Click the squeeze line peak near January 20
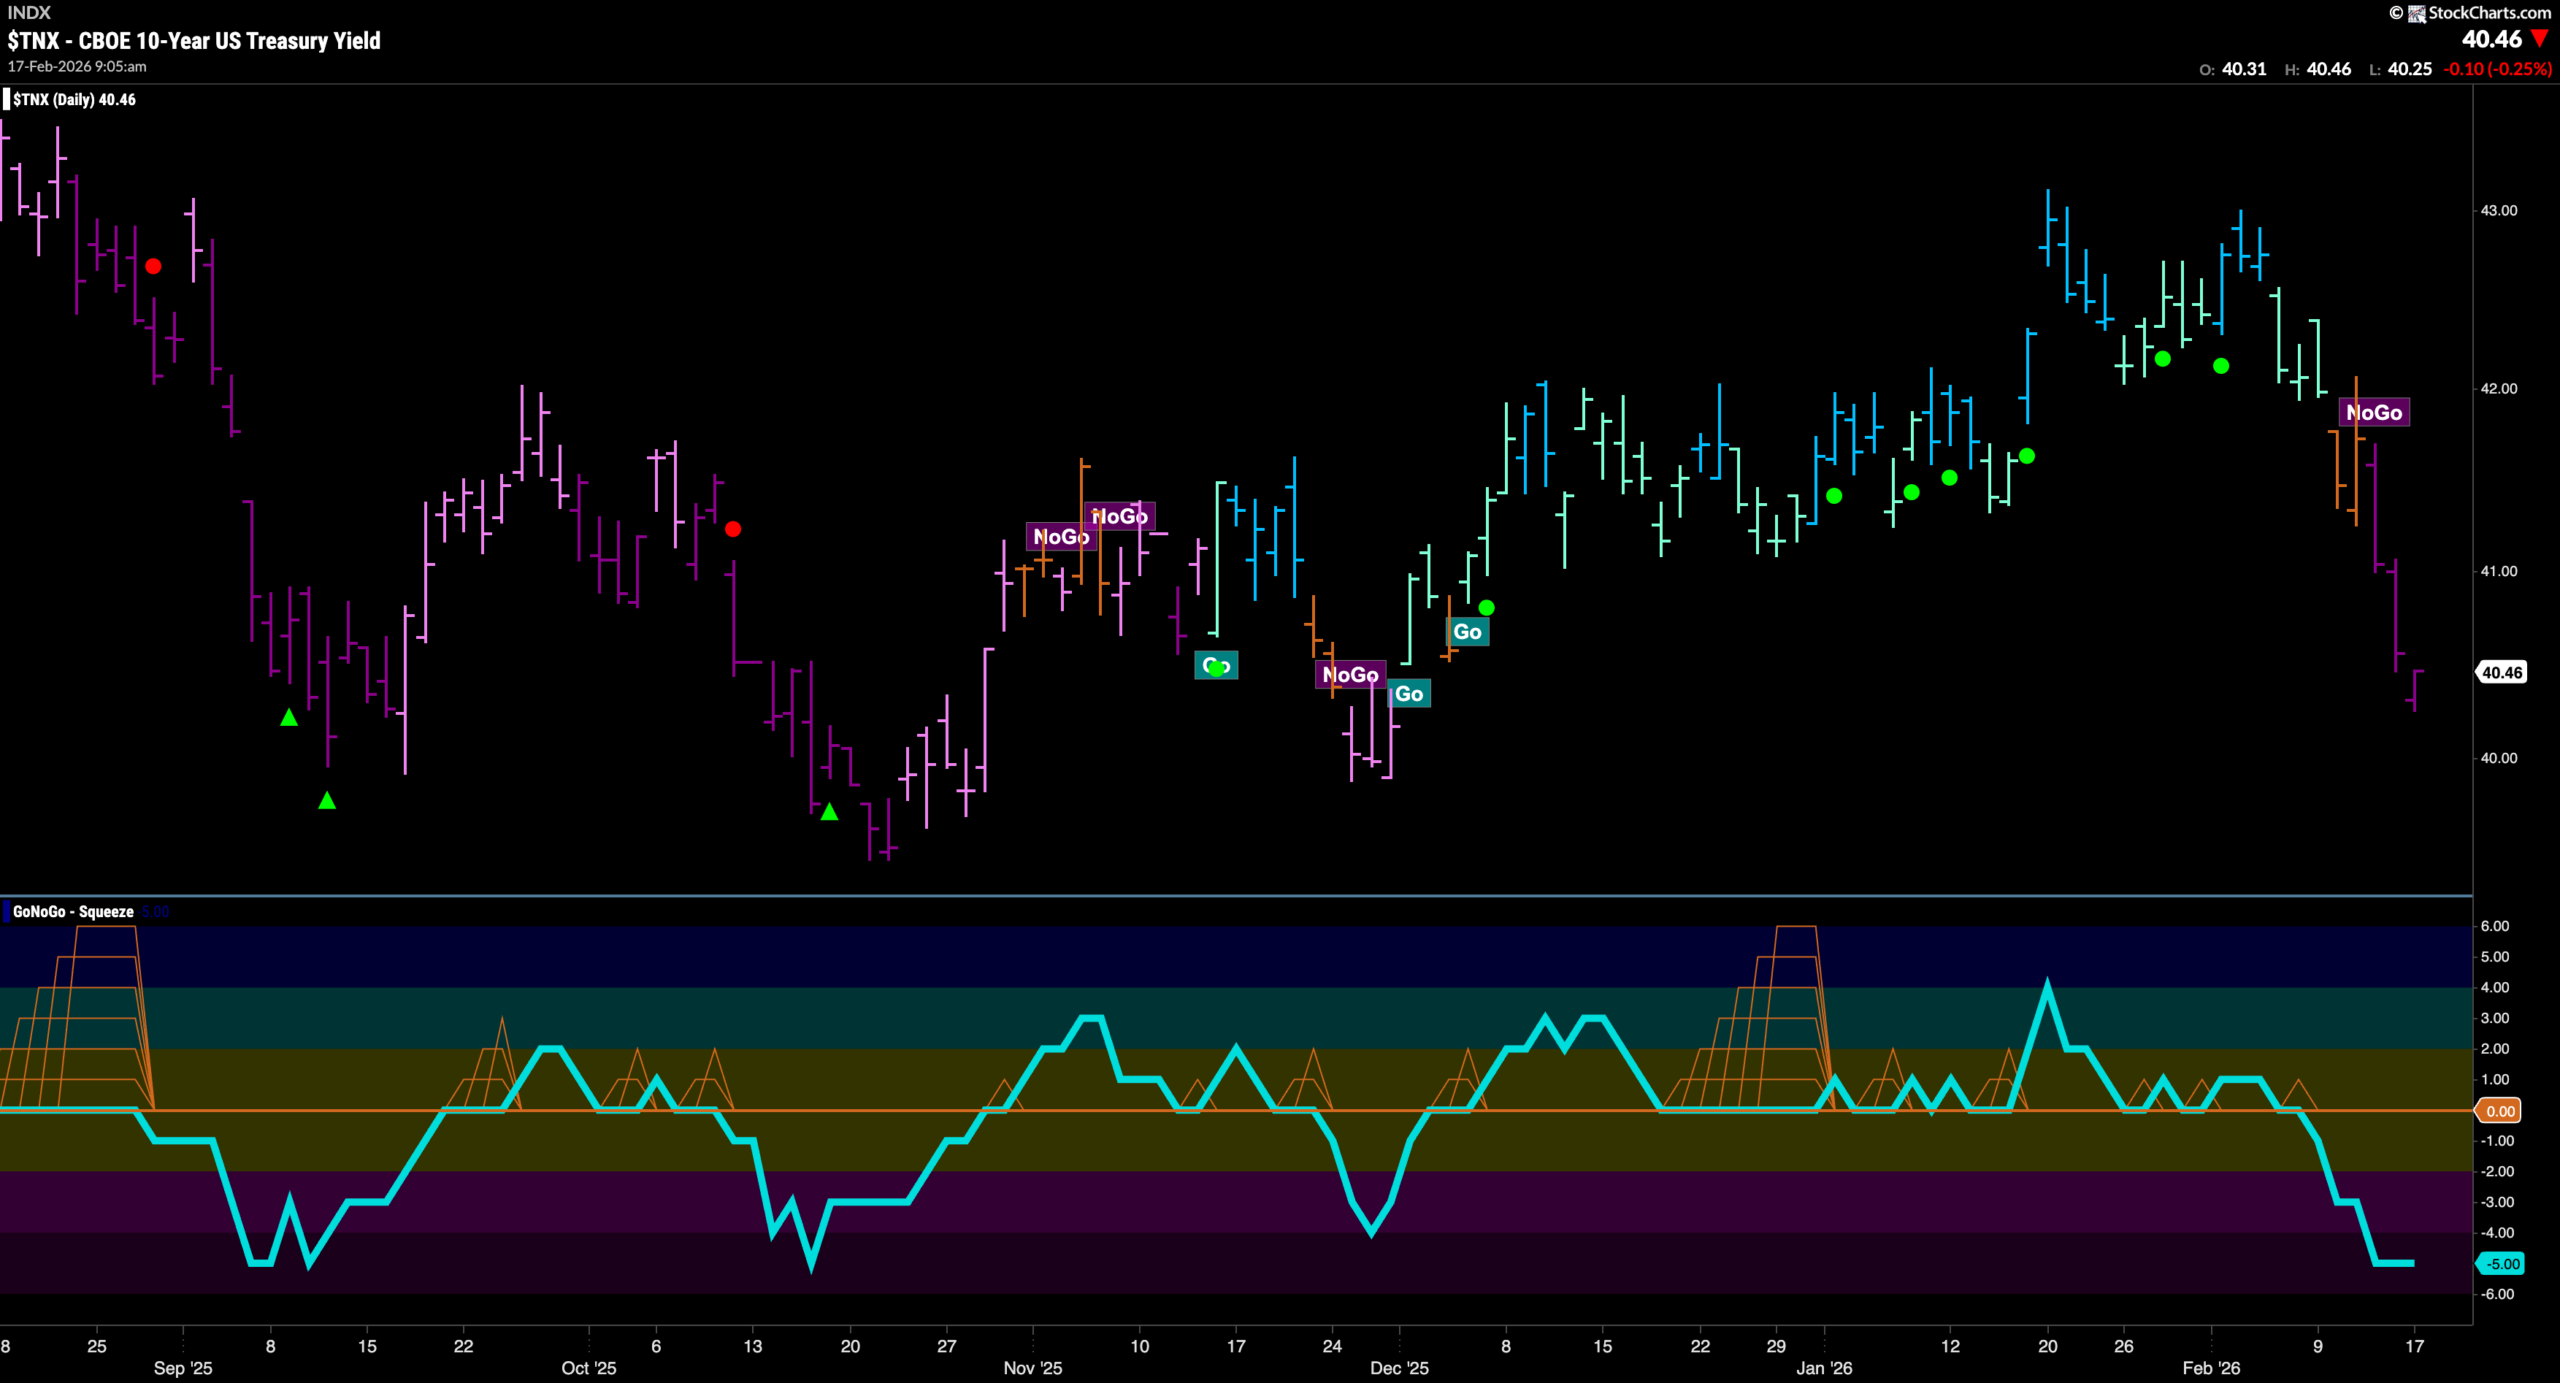2560x1383 pixels. pos(2047,988)
